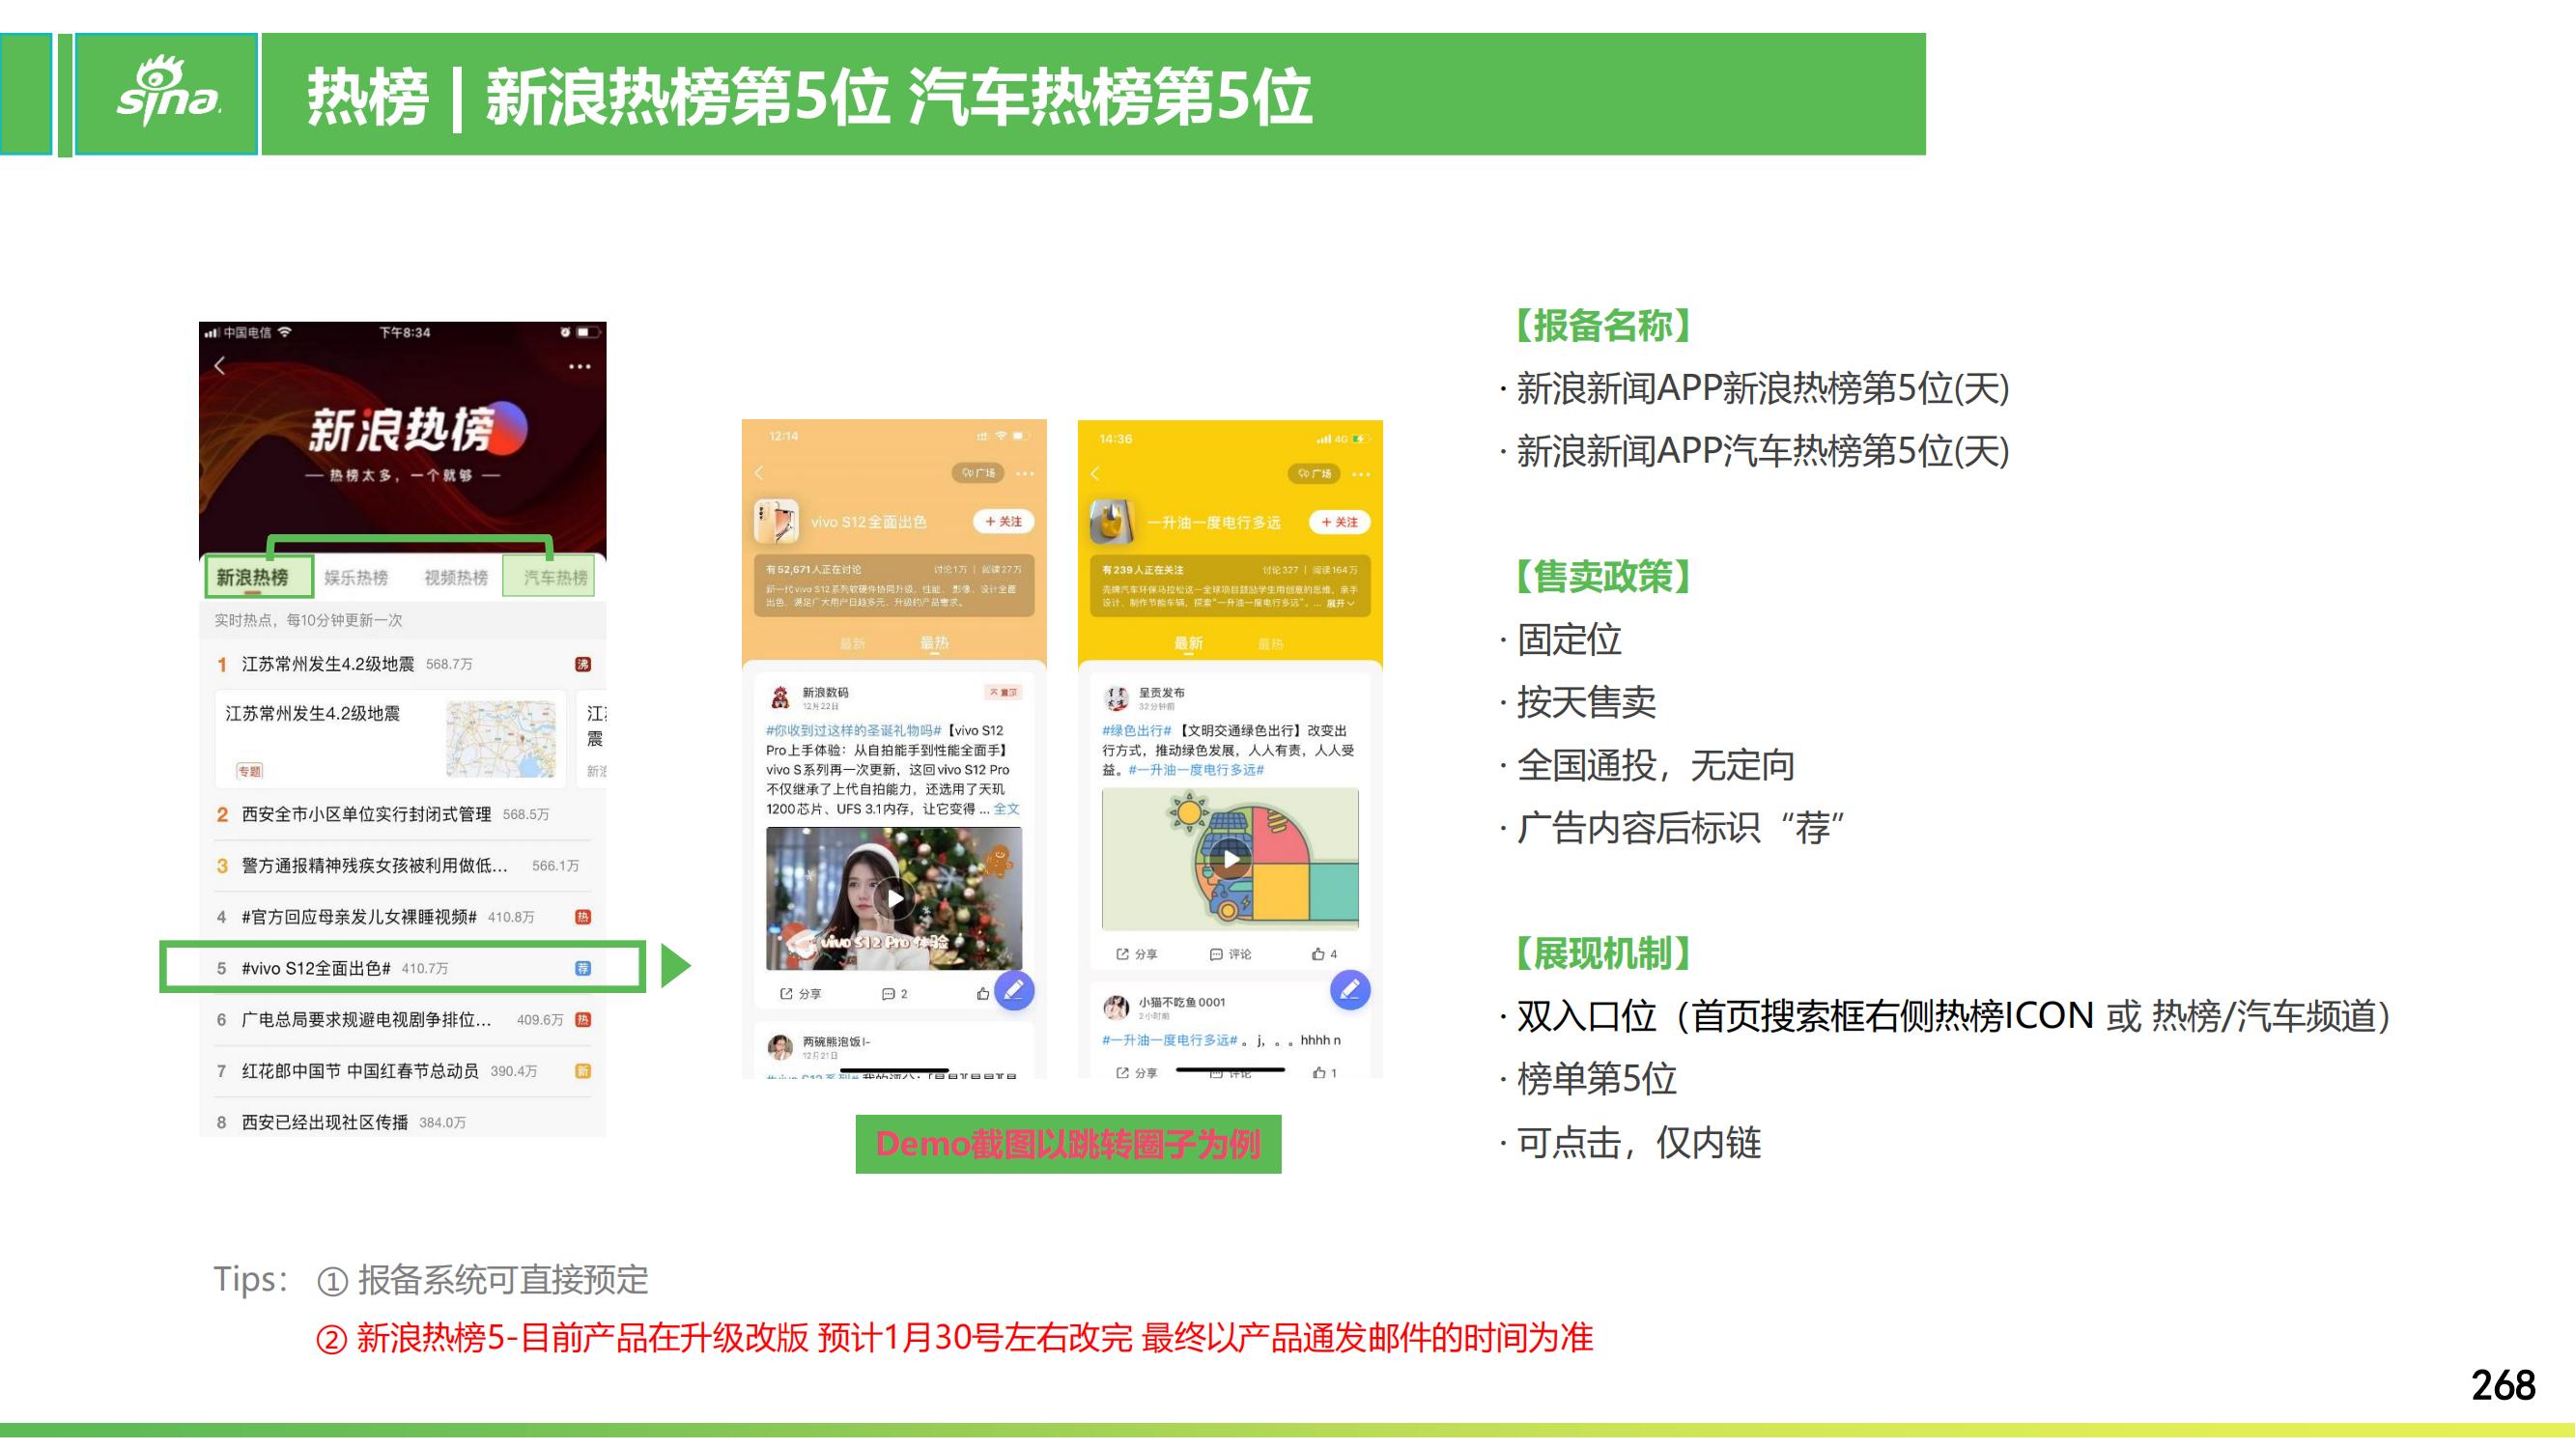The height and width of the screenshot is (1449, 2576).
Task: Open the item 红花郎中国节 中国红春节总动员
Action: pyautogui.click(x=360, y=1071)
